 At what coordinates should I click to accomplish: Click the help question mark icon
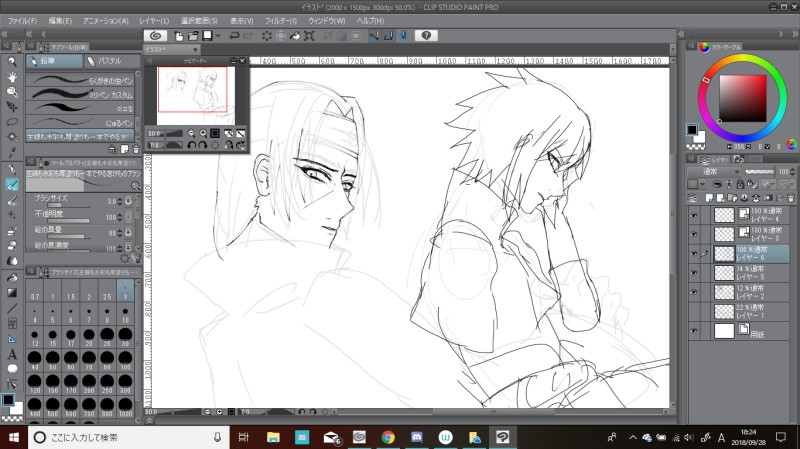[425, 35]
